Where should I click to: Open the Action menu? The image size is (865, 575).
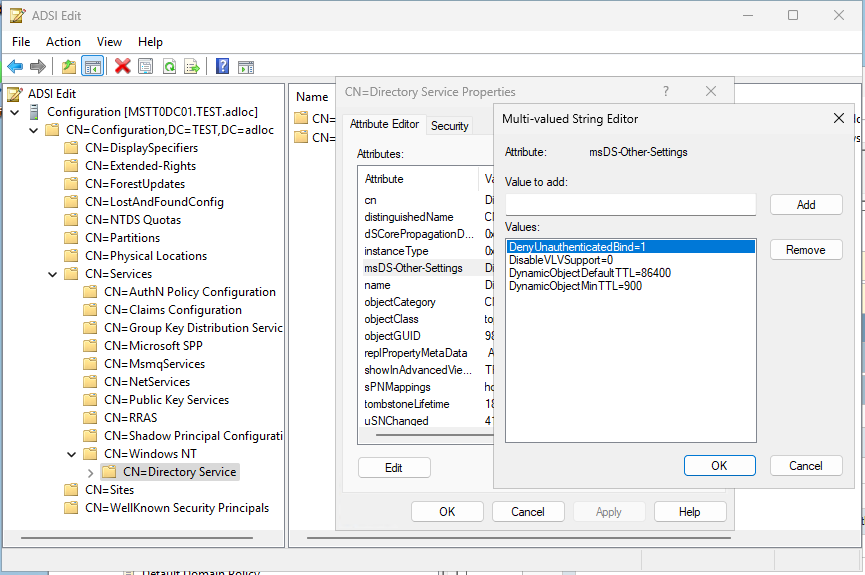pos(63,42)
